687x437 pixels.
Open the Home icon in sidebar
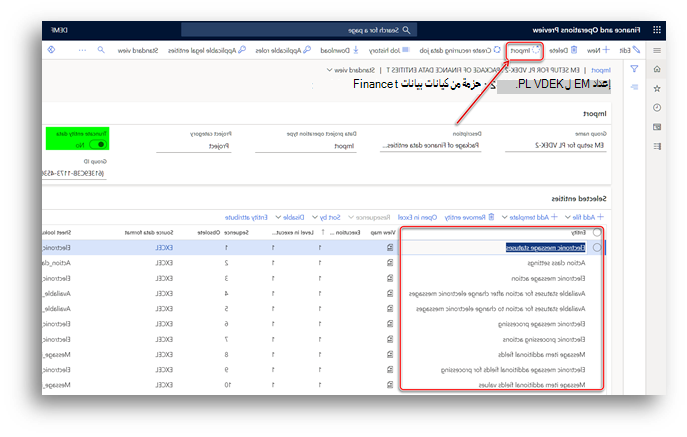(x=657, y=69)
